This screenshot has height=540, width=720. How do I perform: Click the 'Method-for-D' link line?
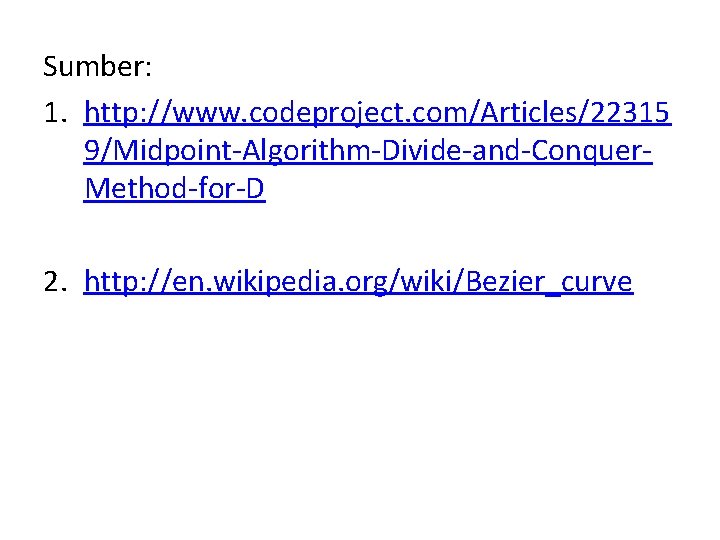coord(174,188)
